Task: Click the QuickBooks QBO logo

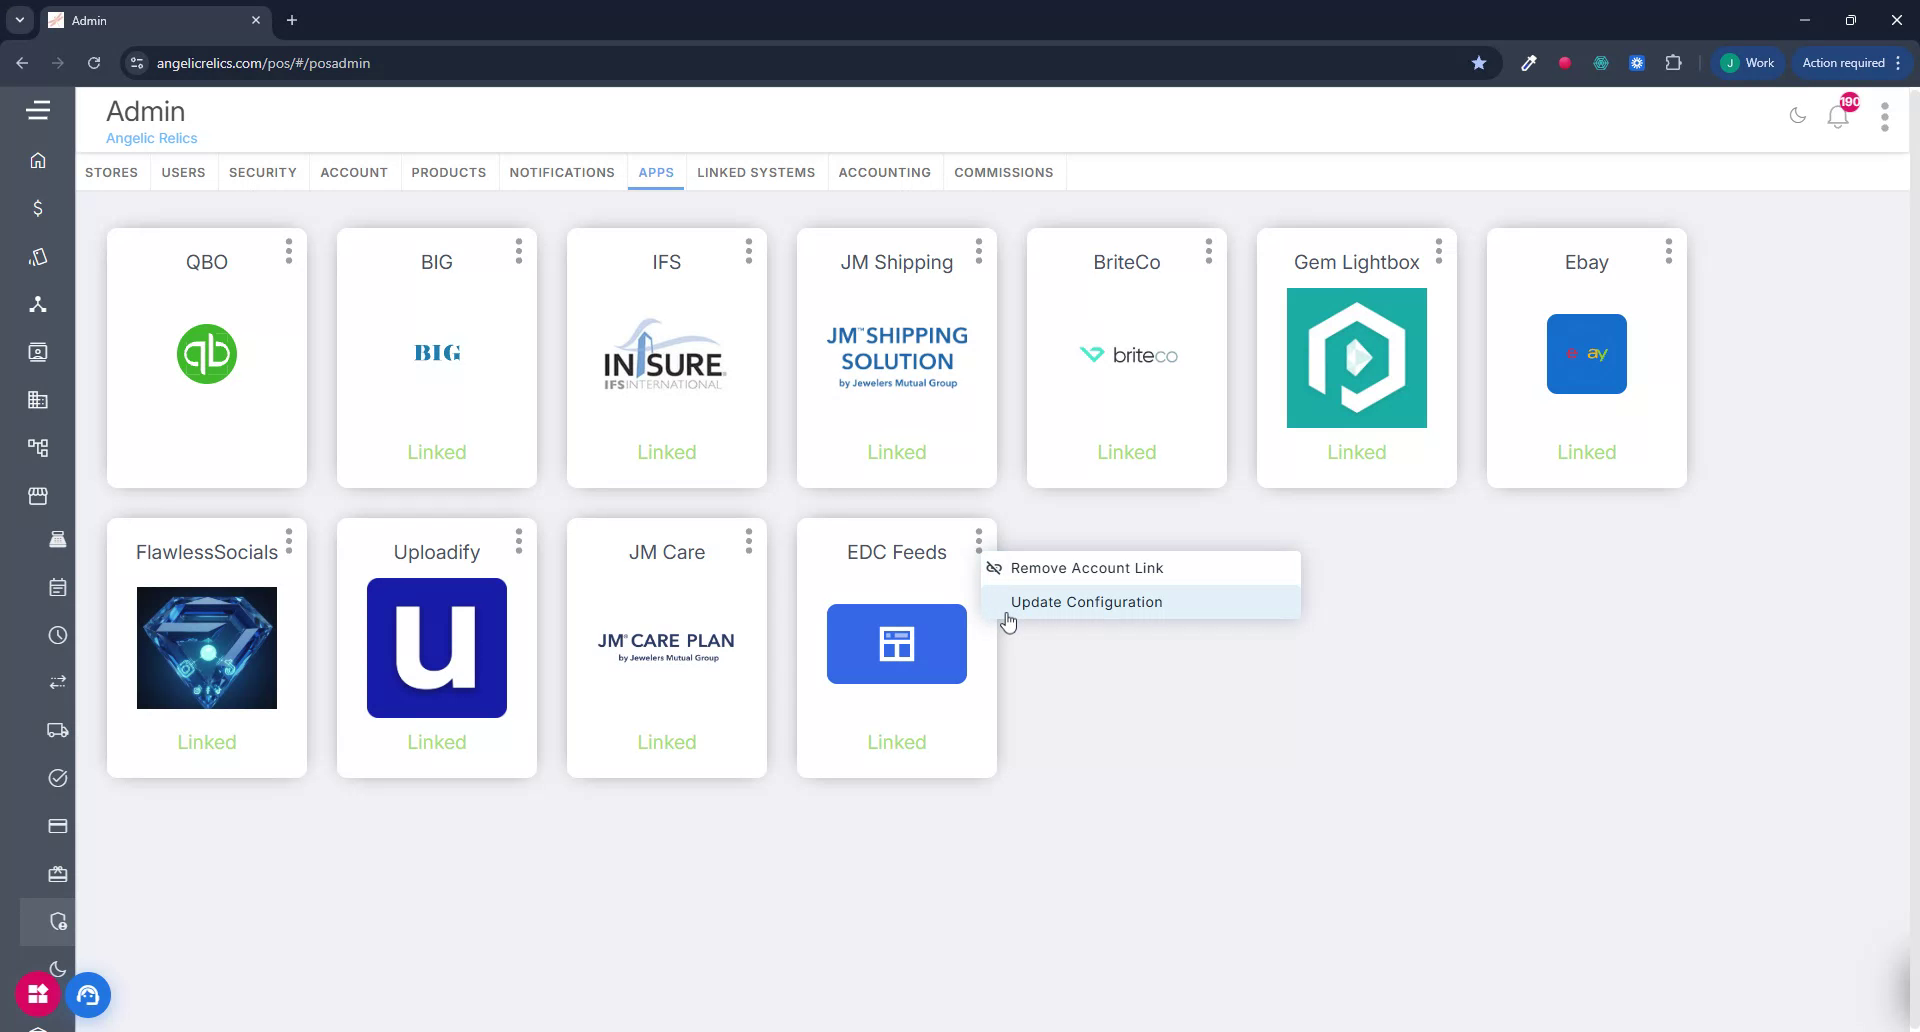Action: click(x=207, y=354)
